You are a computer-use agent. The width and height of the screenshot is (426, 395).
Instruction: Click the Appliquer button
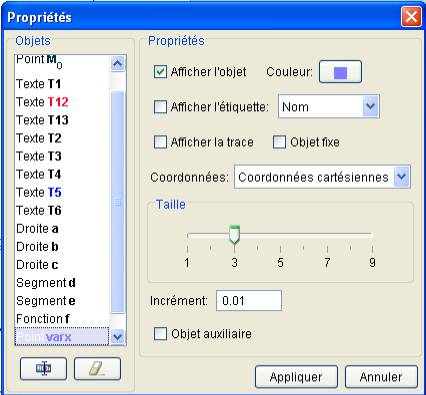click(296, 377)
